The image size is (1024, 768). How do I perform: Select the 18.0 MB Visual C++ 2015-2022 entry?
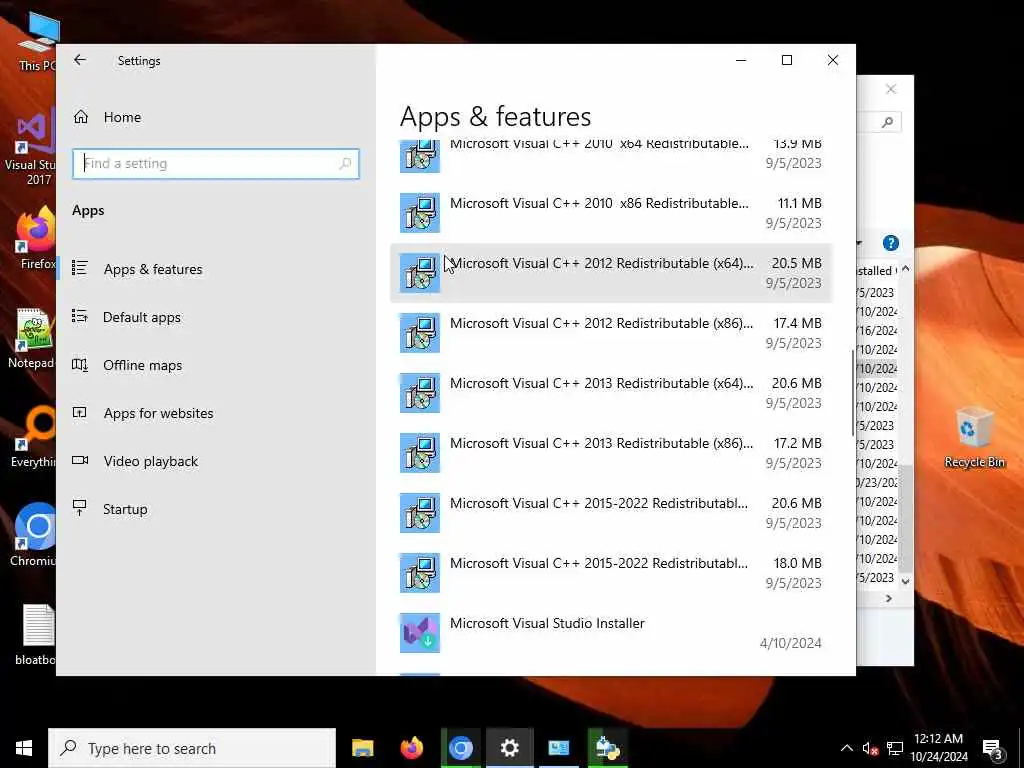tap(611, 573)
